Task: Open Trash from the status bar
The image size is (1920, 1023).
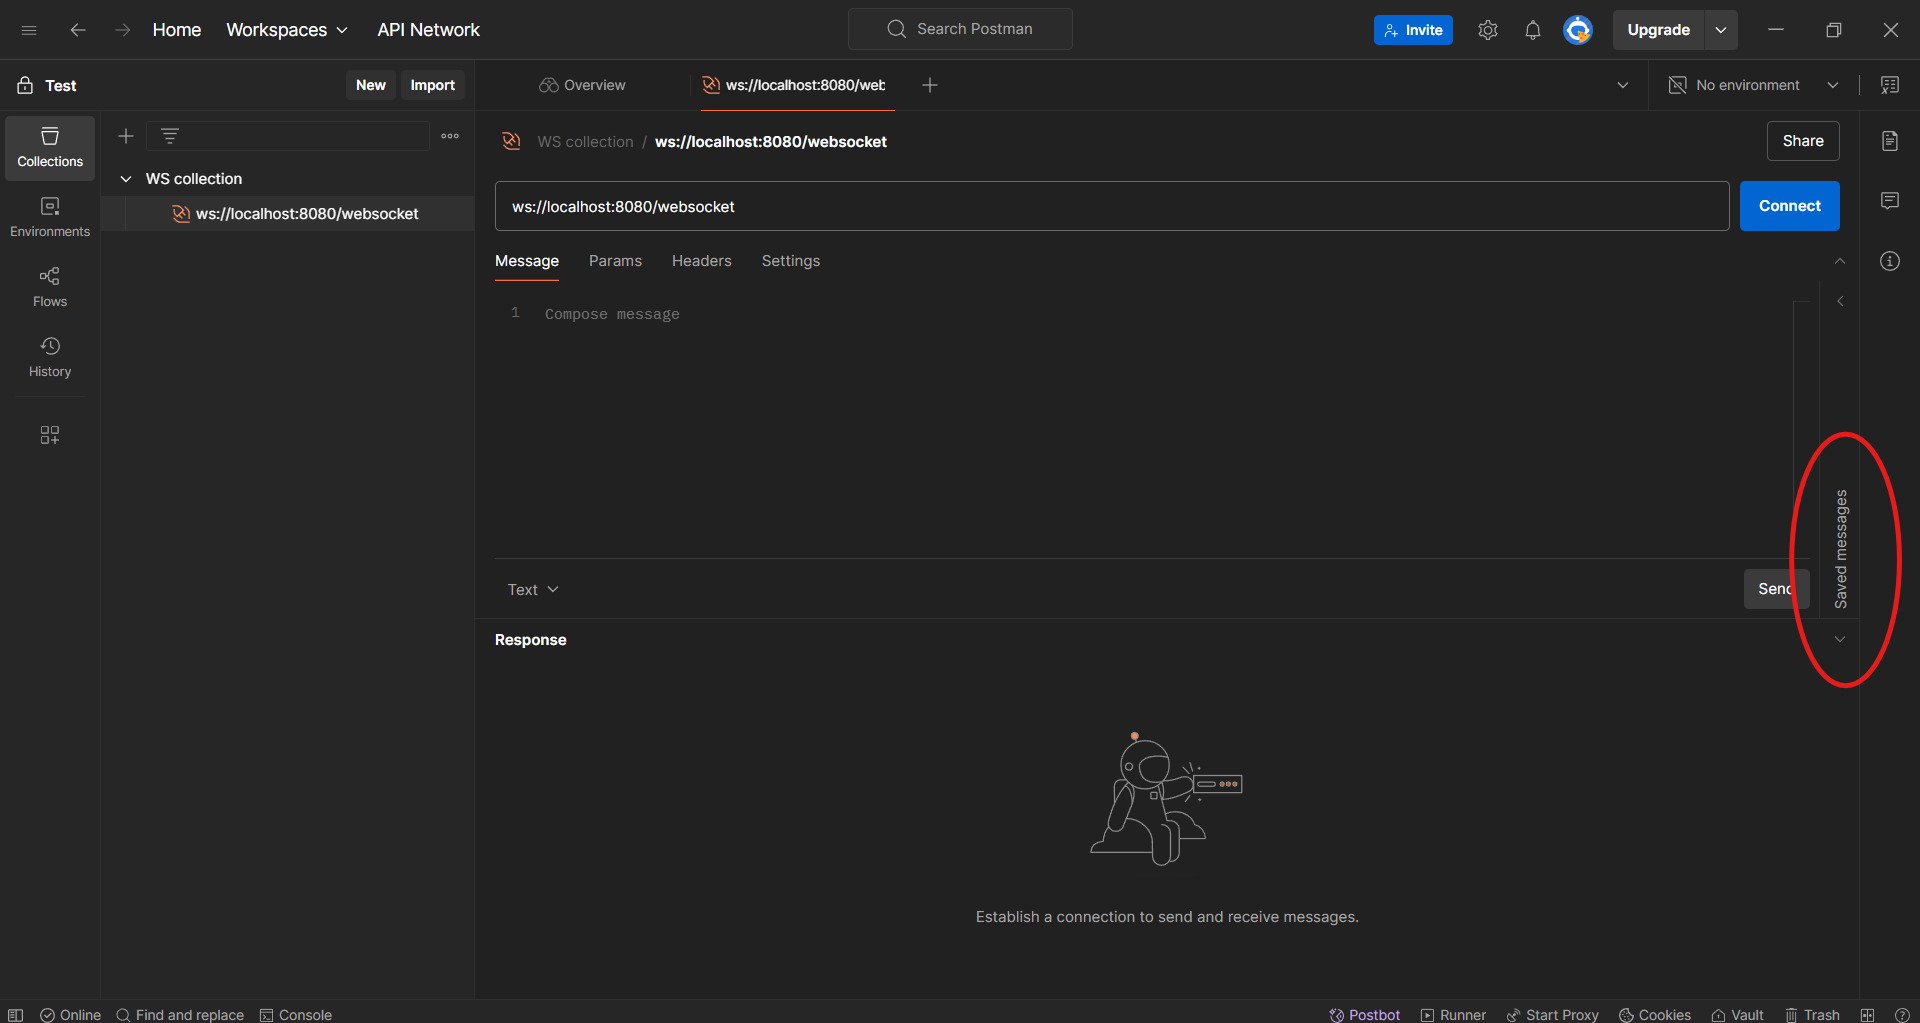Action: (1812, 1015)
